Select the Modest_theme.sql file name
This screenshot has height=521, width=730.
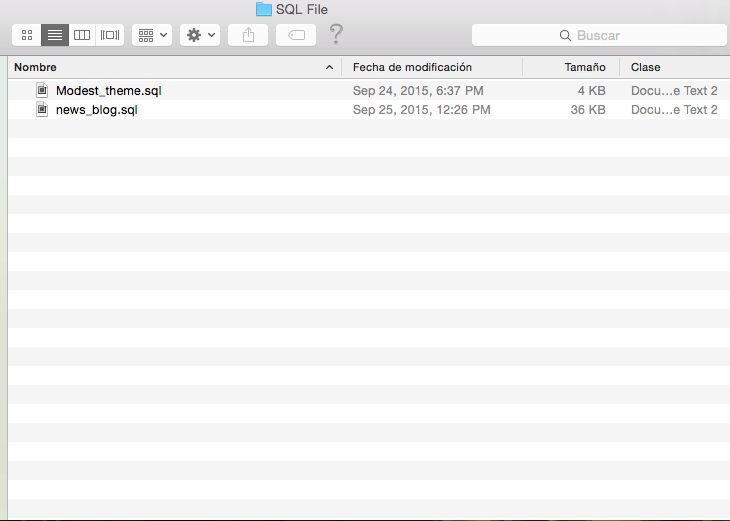pyautogui.click(x=108, y=90)
